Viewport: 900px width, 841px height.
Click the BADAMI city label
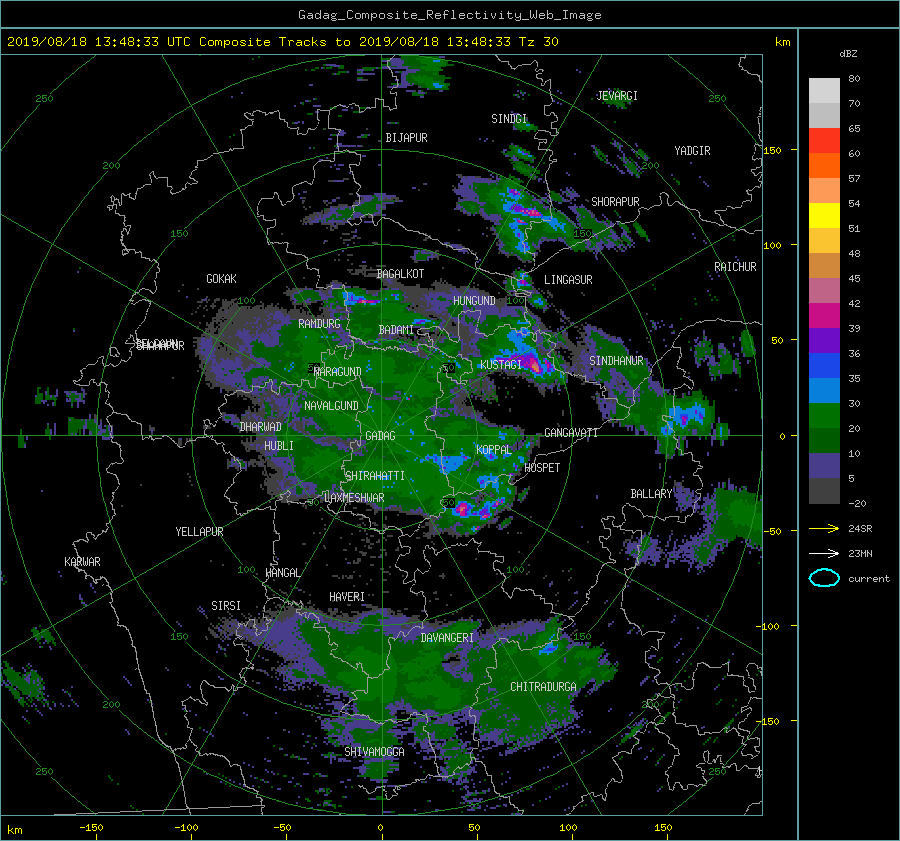click(396, 330)
